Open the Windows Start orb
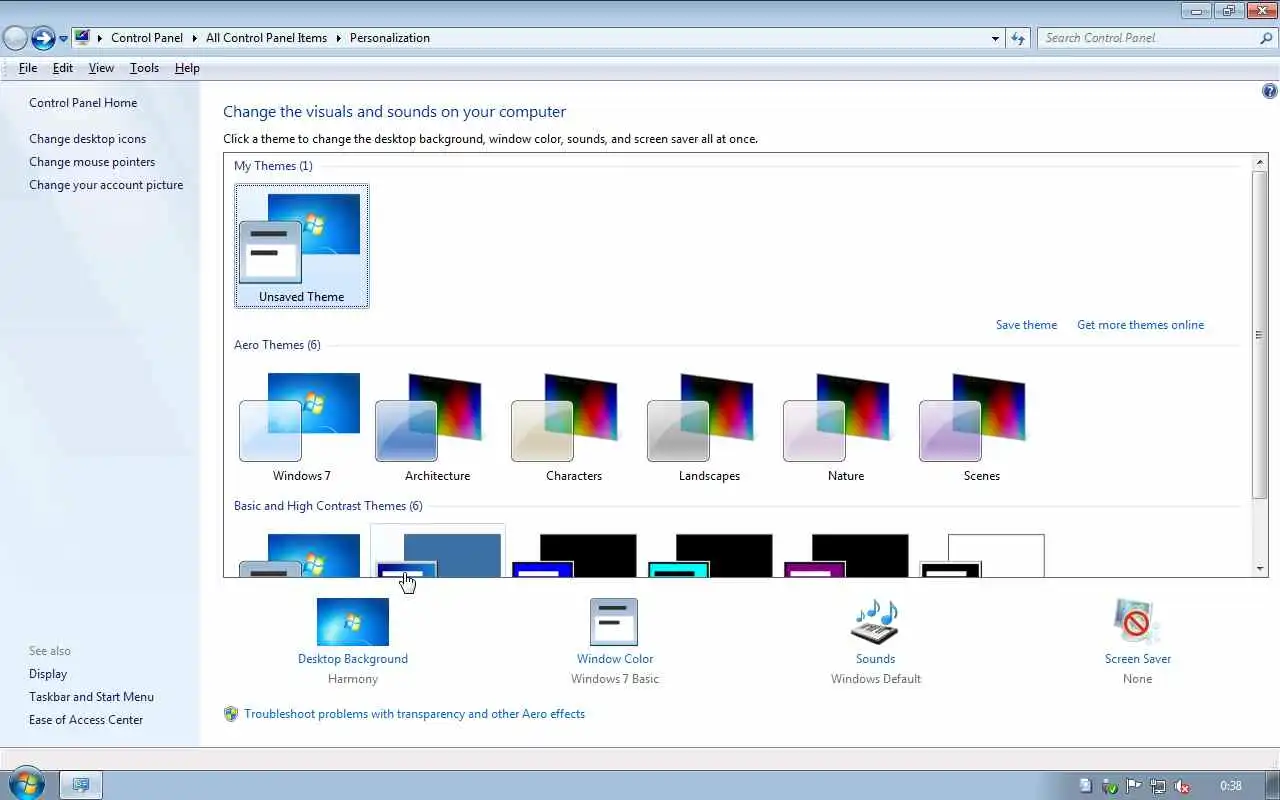Viewport: 1280px width, 800px height. click(25, 783)
